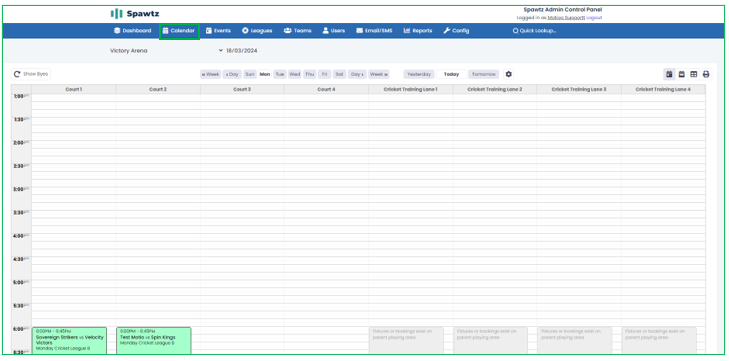Click the 5:00 time label

(21, 282)
